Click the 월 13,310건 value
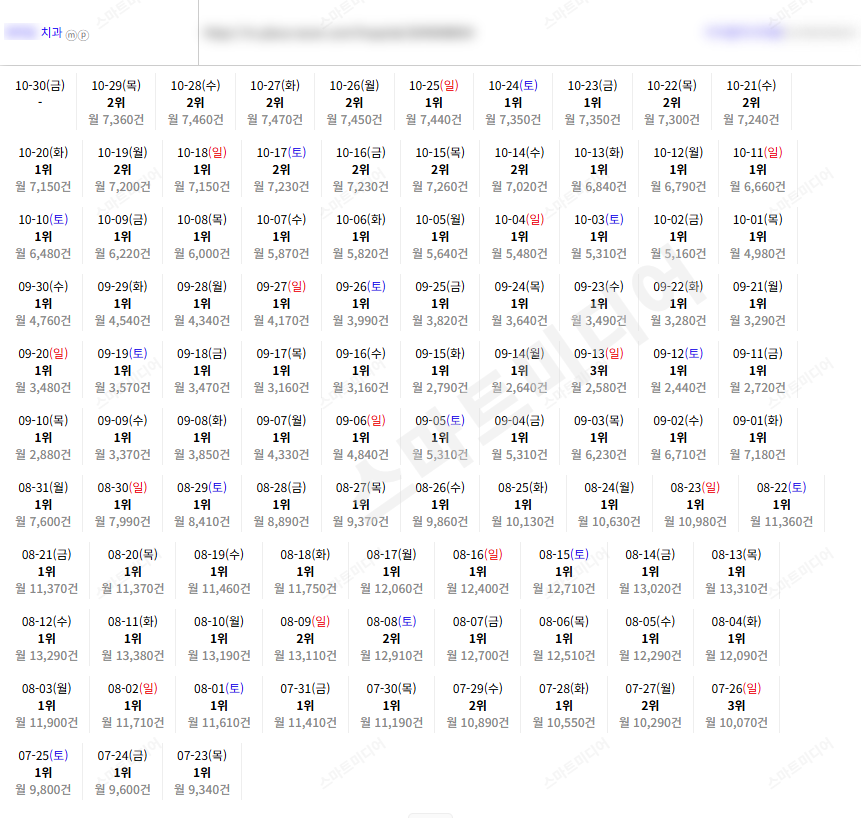 tap(736, 589)
